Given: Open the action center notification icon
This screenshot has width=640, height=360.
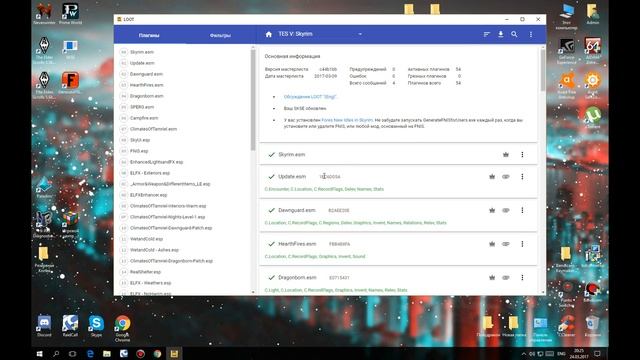Looking at the screenshot, I should tap(598, 353).
